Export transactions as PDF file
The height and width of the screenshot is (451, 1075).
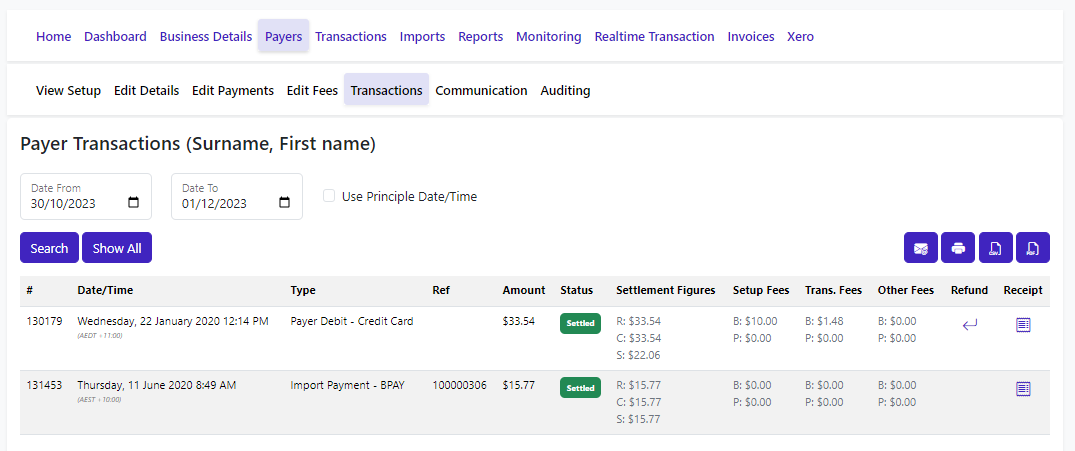pyautogui.click(x=1033, y=248)
